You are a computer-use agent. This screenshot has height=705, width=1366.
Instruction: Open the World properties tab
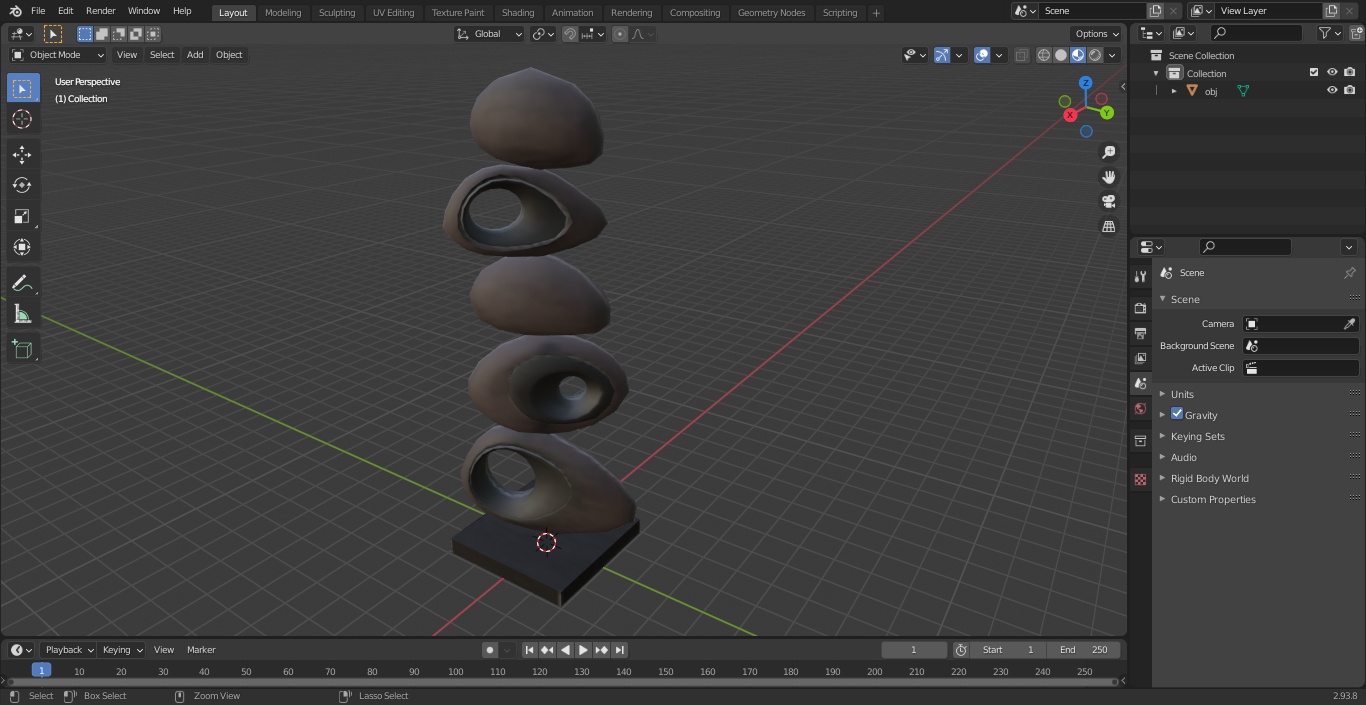point(1140,408)
